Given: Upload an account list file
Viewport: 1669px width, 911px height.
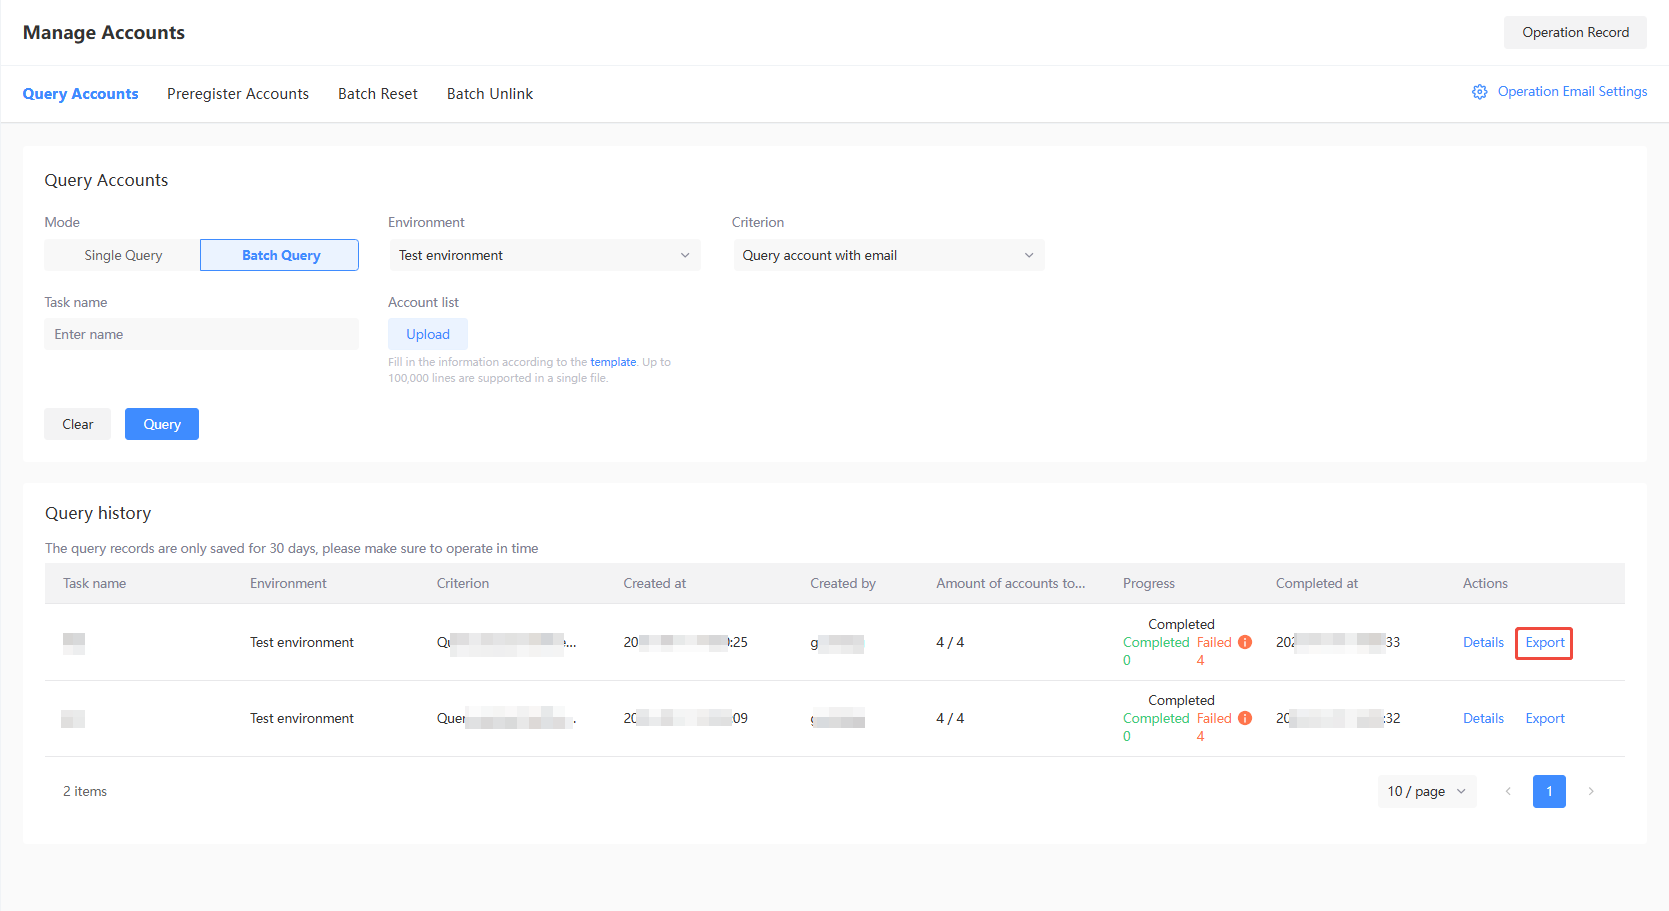Looking at the screenshot, I should pyautogui.click(x=428, y=333).
